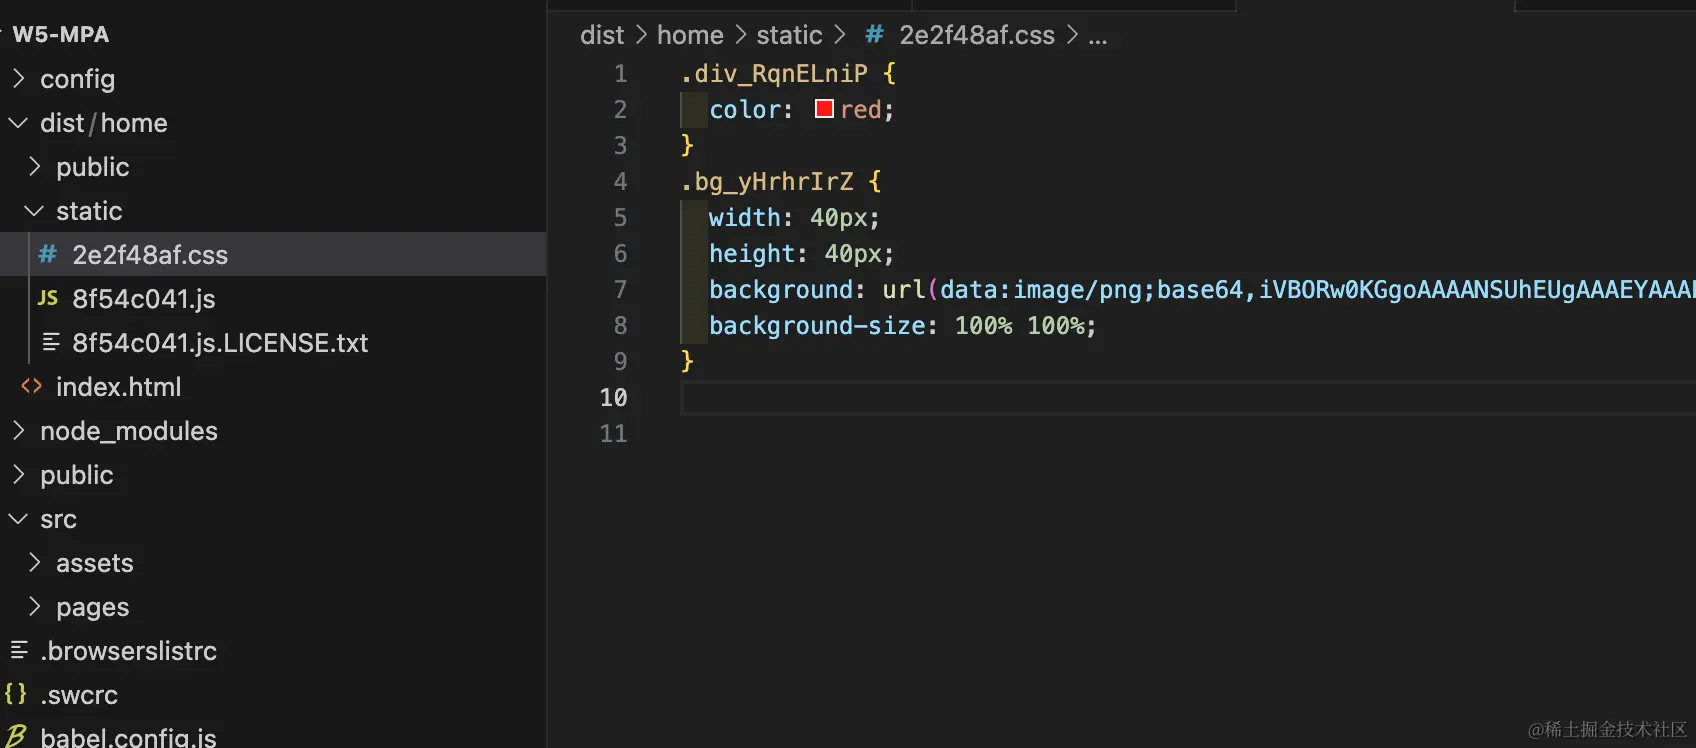Select the config folder name
This screenshot has height=748, width=1696.
click(77, 78)
